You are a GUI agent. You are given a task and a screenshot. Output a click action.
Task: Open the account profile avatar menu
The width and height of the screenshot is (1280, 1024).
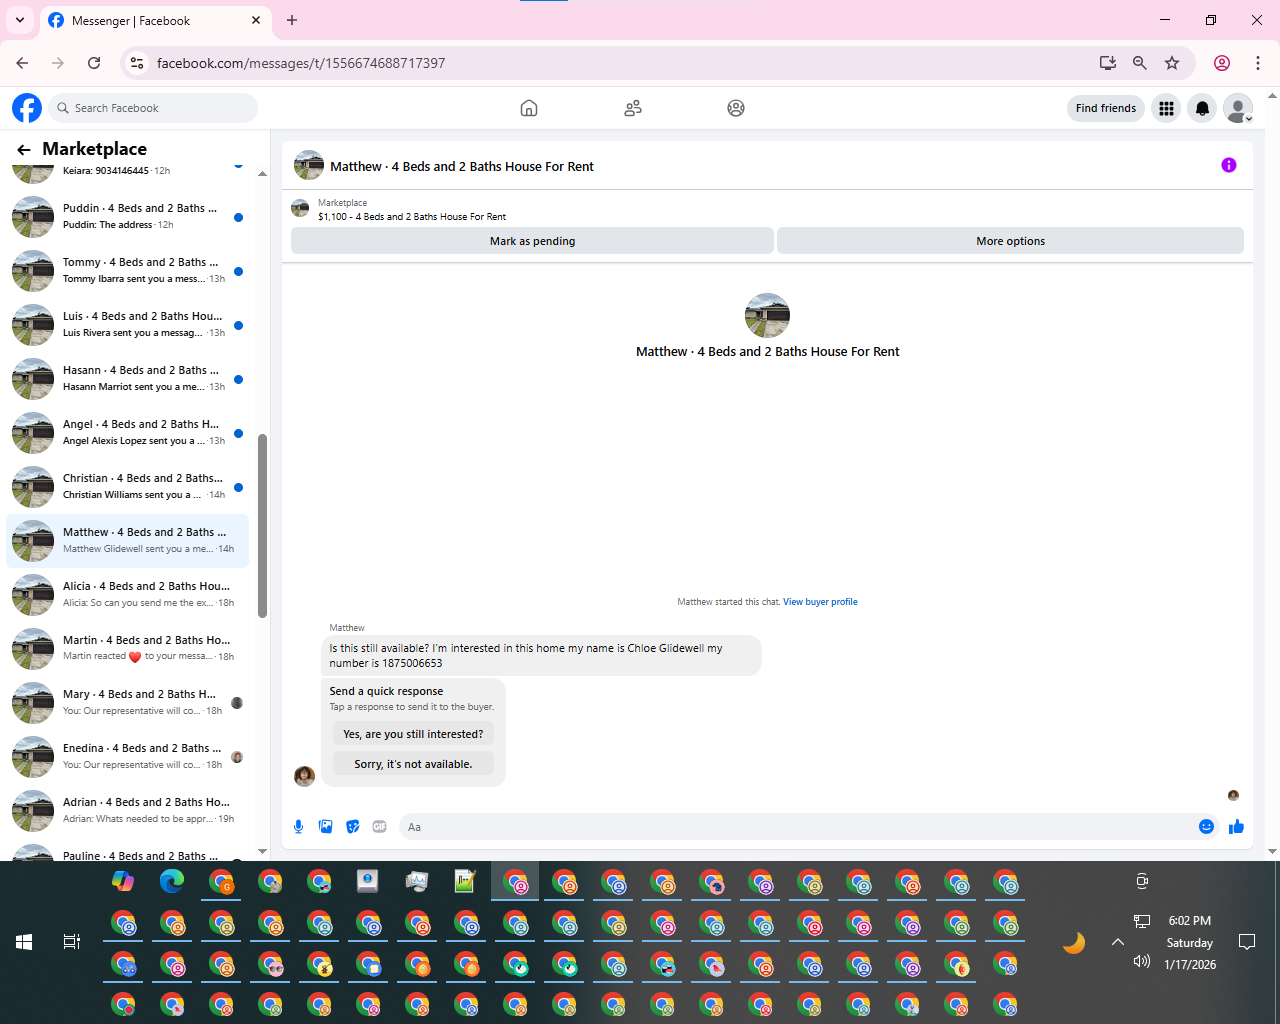tap(1238, 108)
